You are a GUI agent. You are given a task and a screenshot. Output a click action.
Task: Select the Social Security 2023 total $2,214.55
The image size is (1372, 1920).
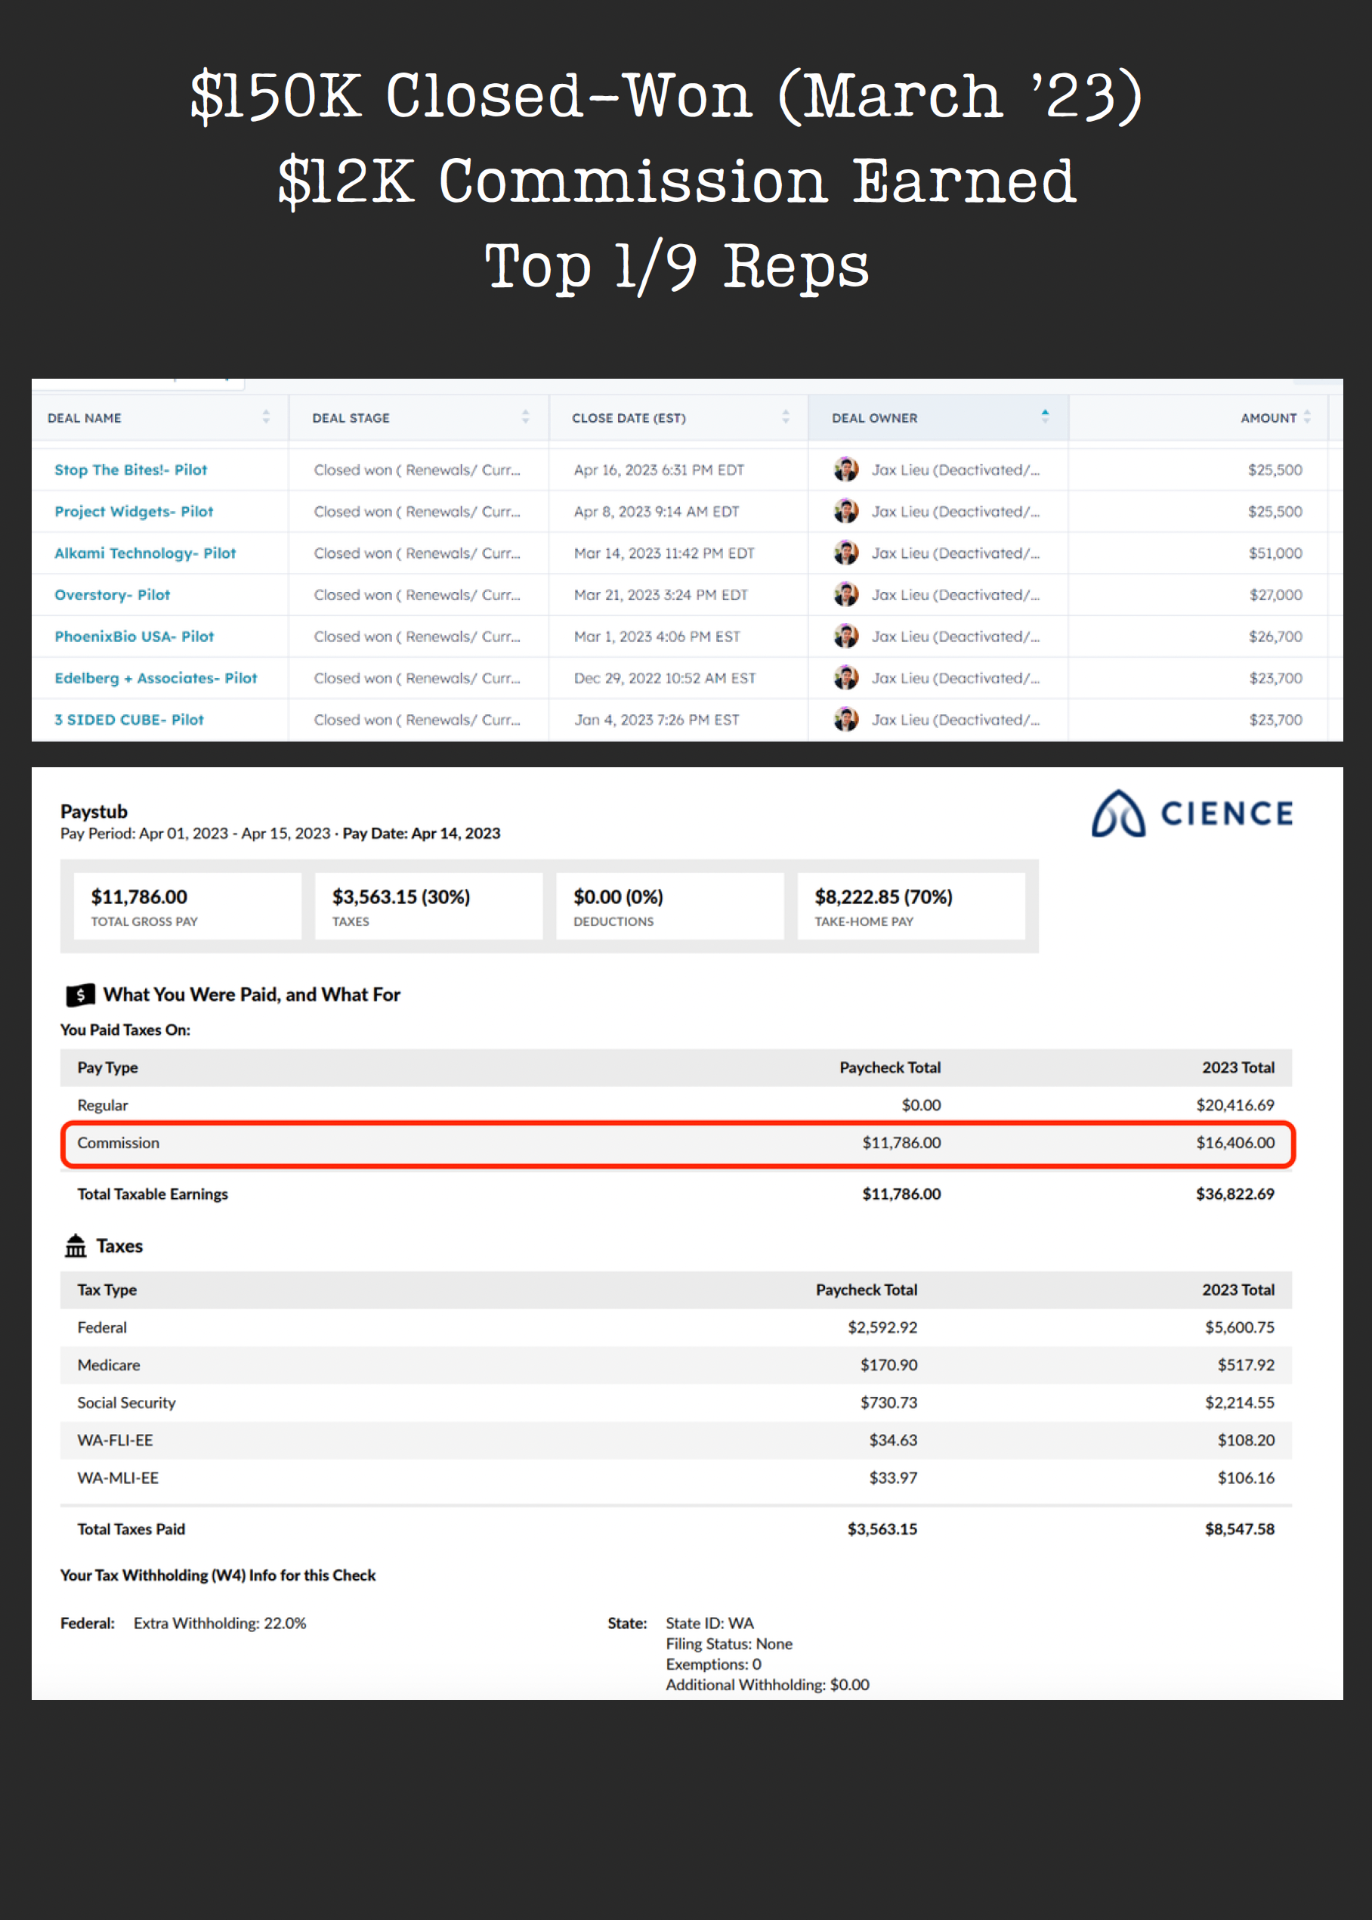(x=1239, y=1403)
